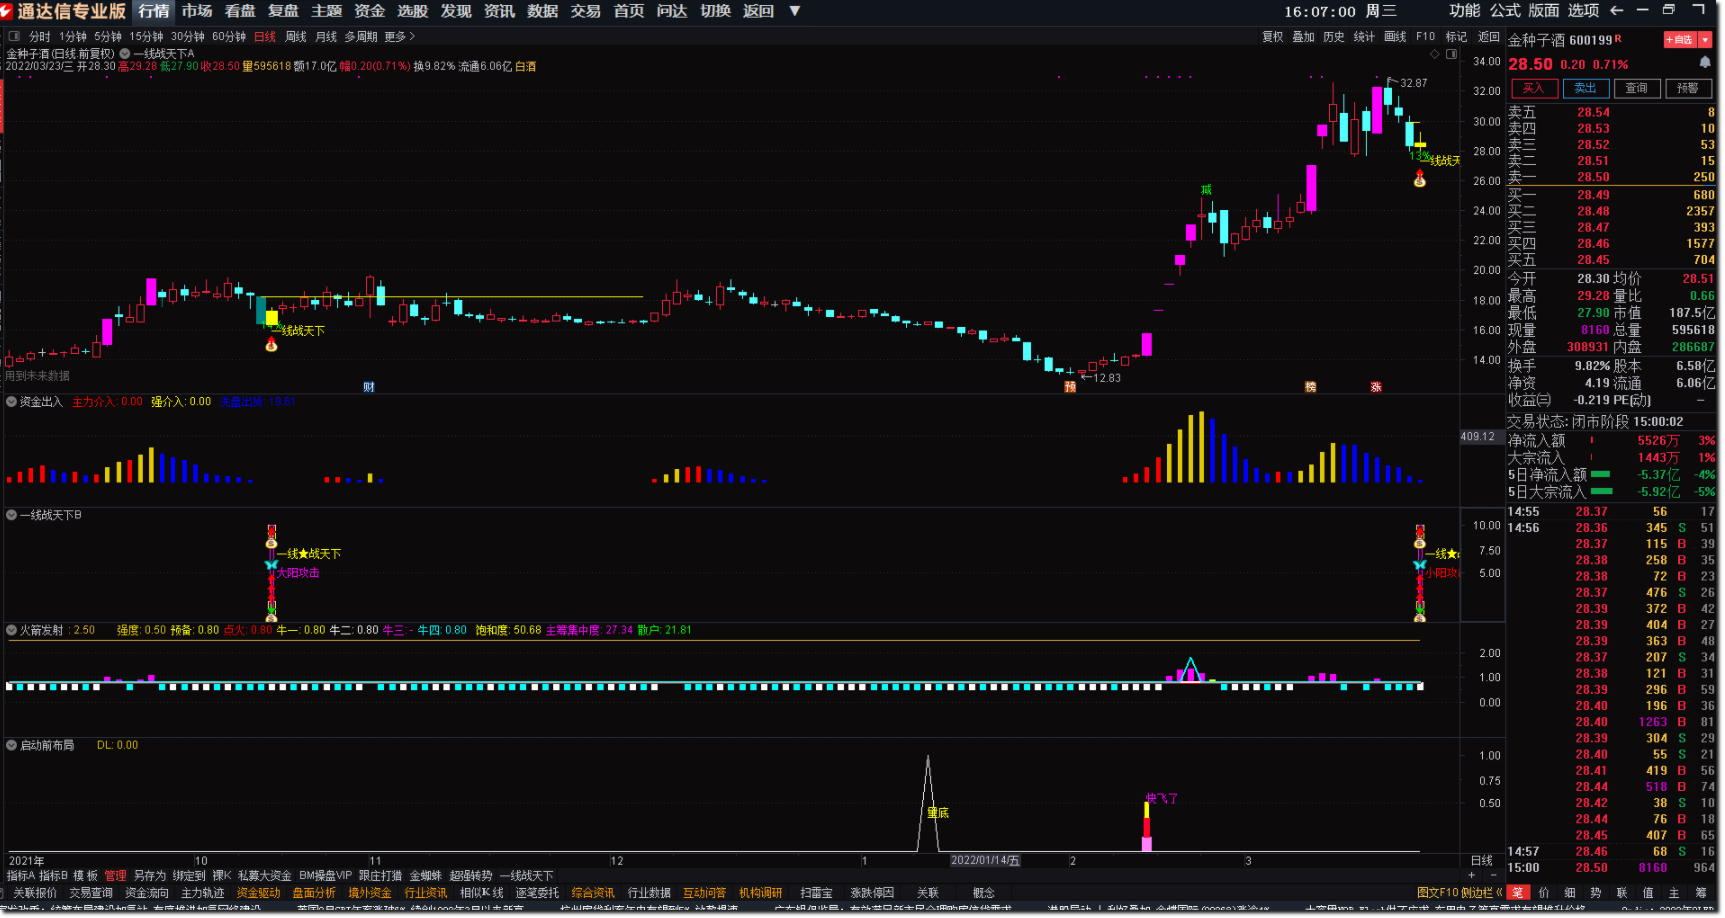Screen dimensions: 1725x918
Task: Collapse the 启动前布局 indicator panel
Action: [12, 745]
